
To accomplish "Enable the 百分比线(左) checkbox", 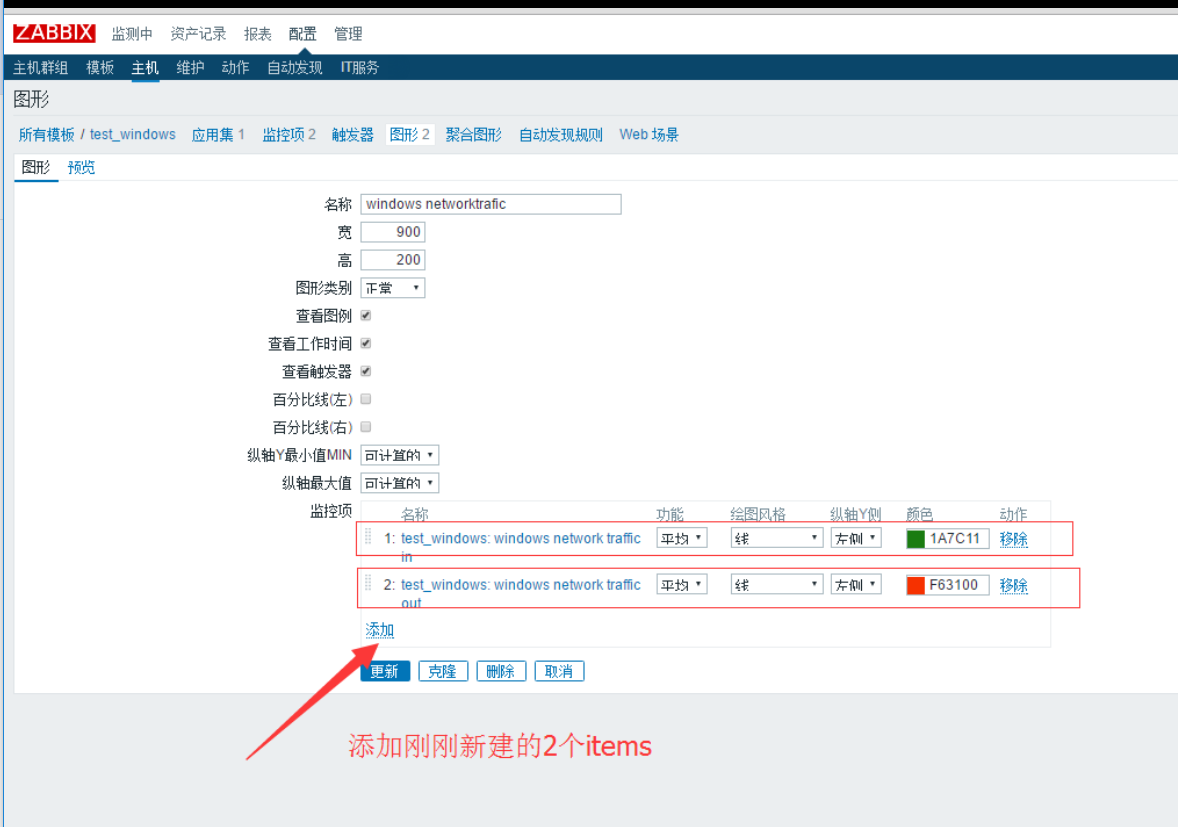I will click(366, 399).
